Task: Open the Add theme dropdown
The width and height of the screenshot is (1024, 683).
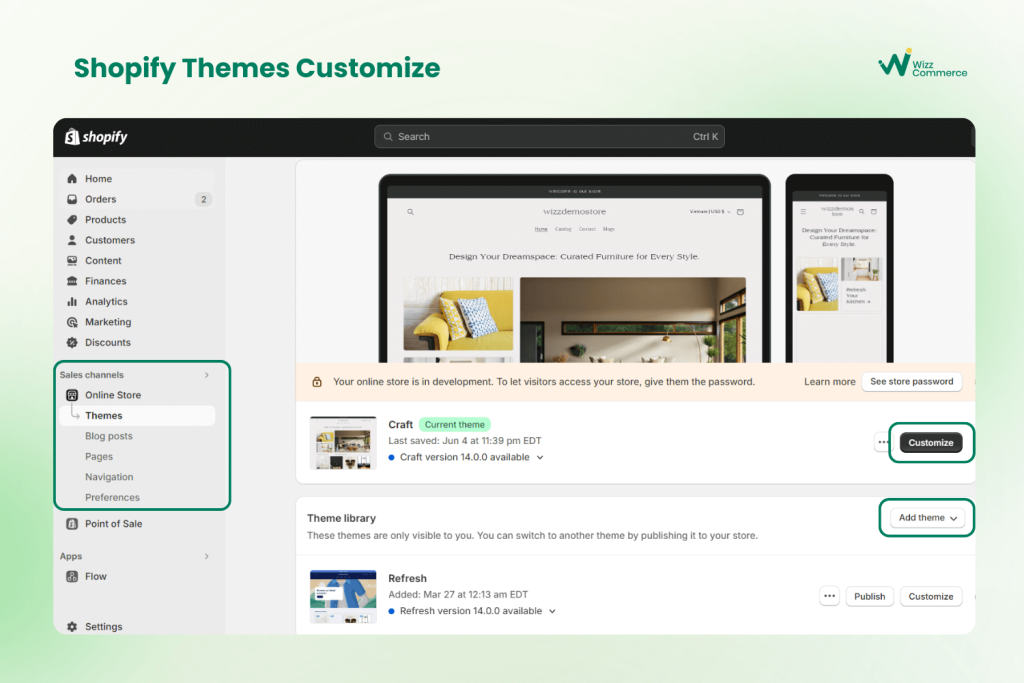Action: click(927, 518)
